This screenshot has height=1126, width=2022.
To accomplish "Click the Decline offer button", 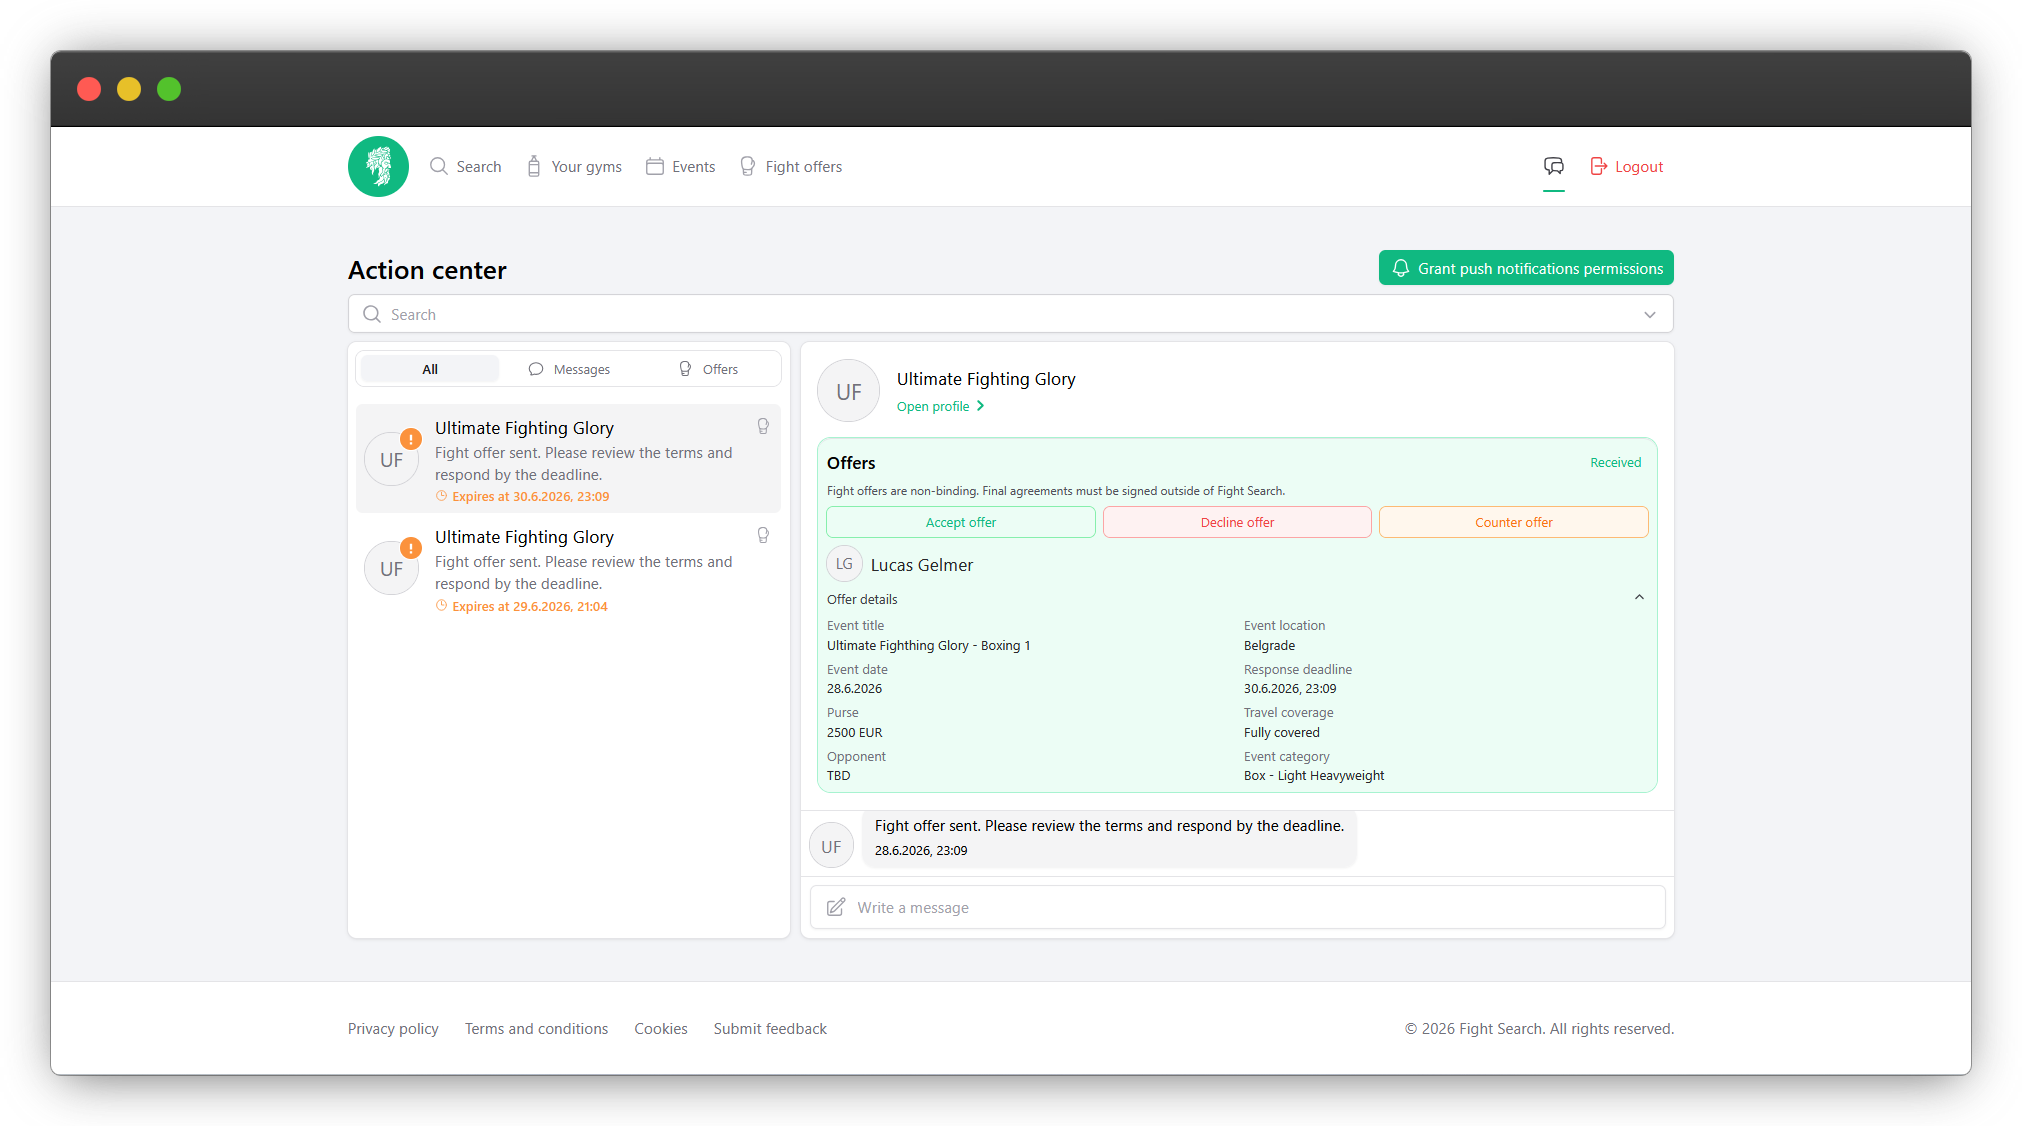I will pos(1237,522).
